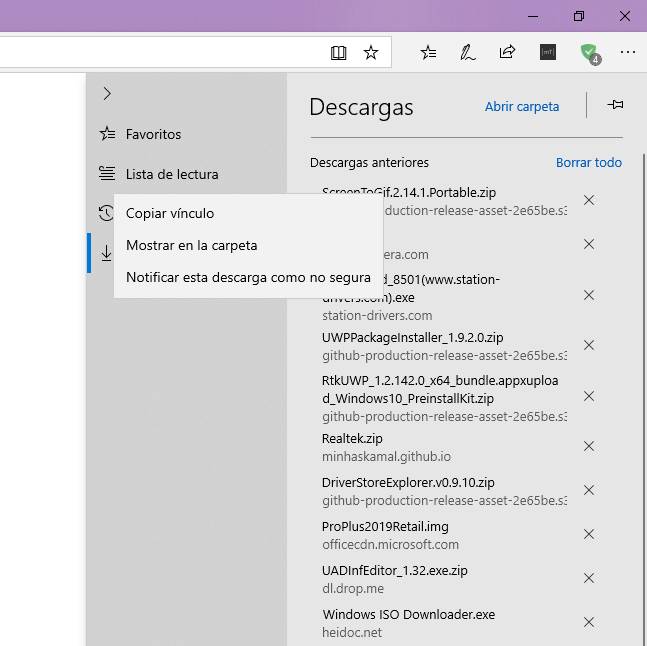Viewport: 647px width, 646px height.
Task: Open the Windows ISO Downloader.exe download
Action: pos(408,614)
